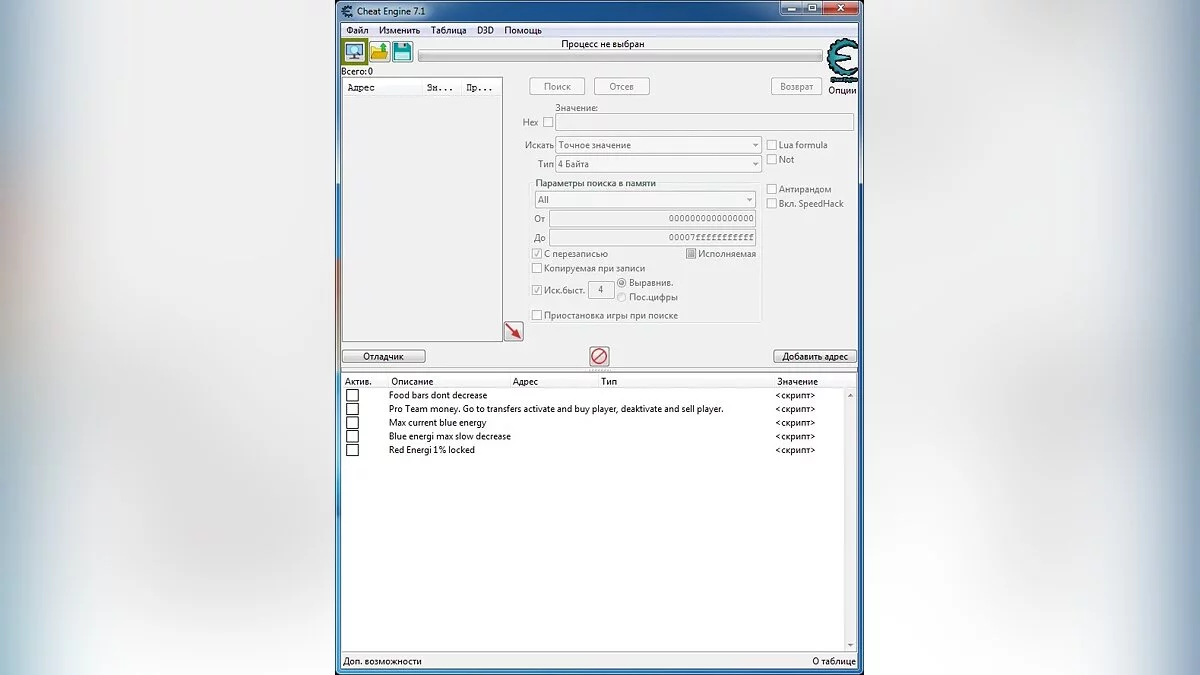1200x675 pixels.
Task: Enable the Вкл. SpeedHack checkbox
Action: point(770,203)
